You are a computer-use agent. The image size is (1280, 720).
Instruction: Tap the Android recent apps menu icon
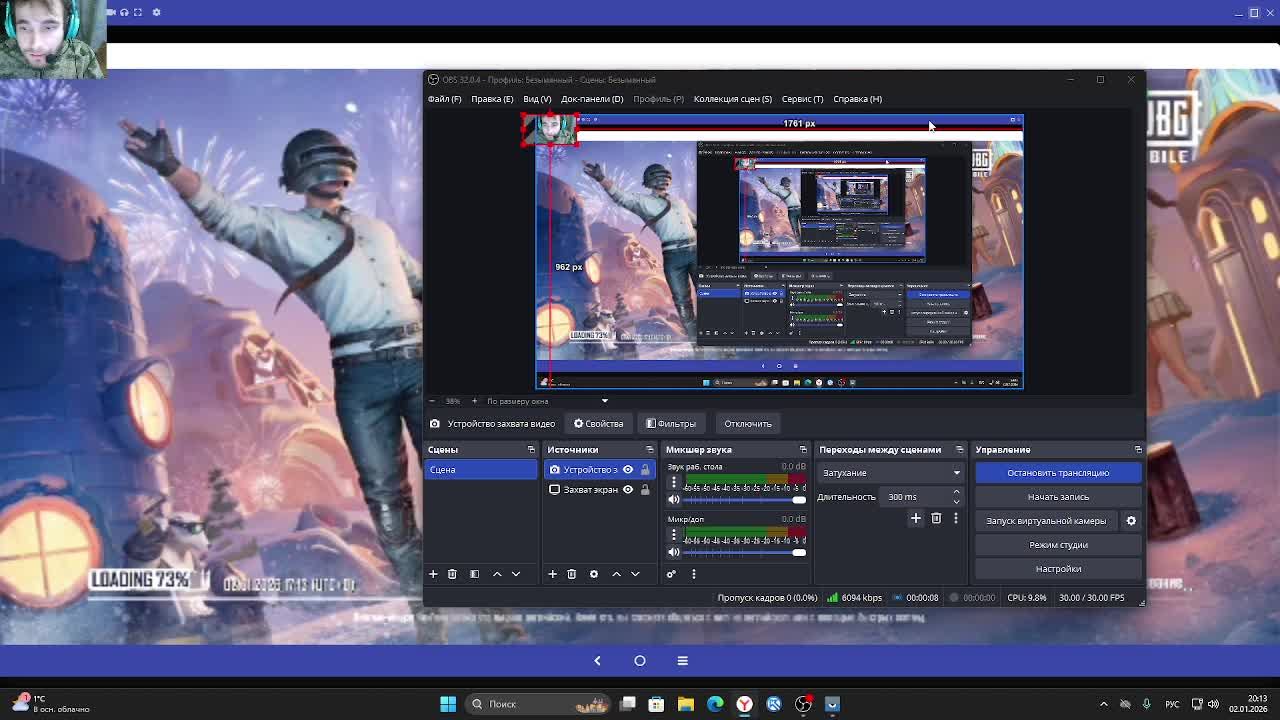click(x=683, y=660)
